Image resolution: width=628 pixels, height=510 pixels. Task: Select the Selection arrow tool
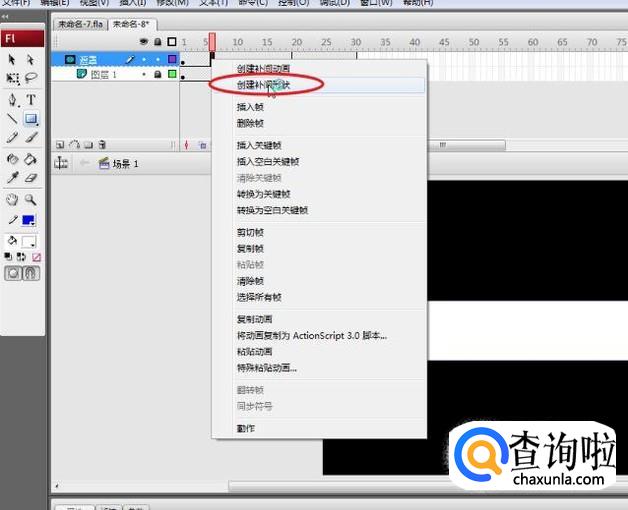12,60
